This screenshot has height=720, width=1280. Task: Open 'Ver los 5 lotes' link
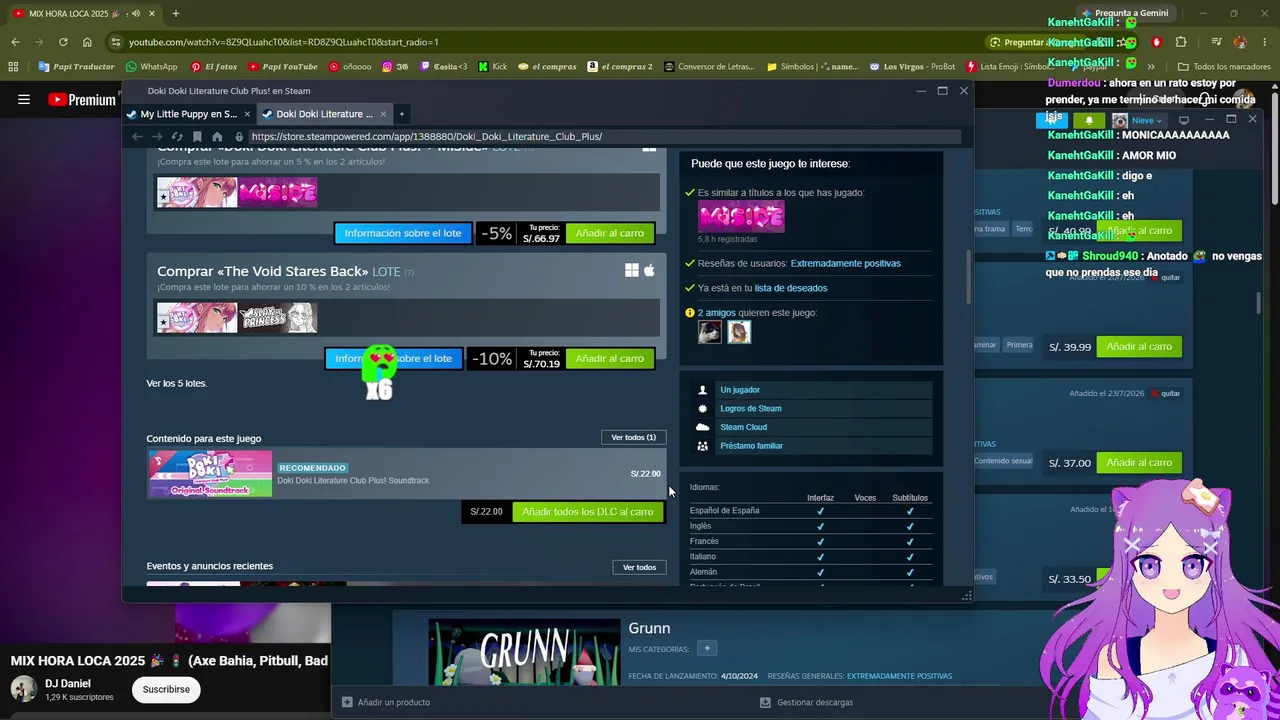[x=177, y=383]
